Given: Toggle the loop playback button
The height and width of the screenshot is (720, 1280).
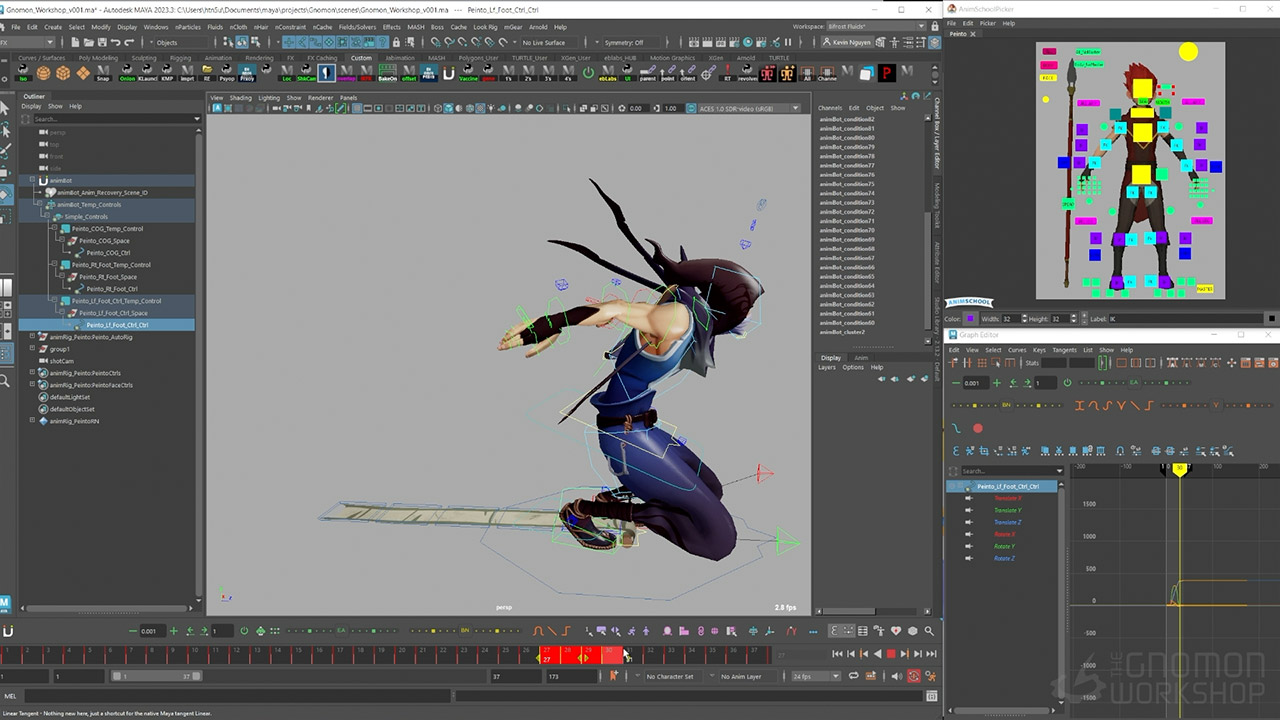Looking at the screenshot, I should point(853,676).
